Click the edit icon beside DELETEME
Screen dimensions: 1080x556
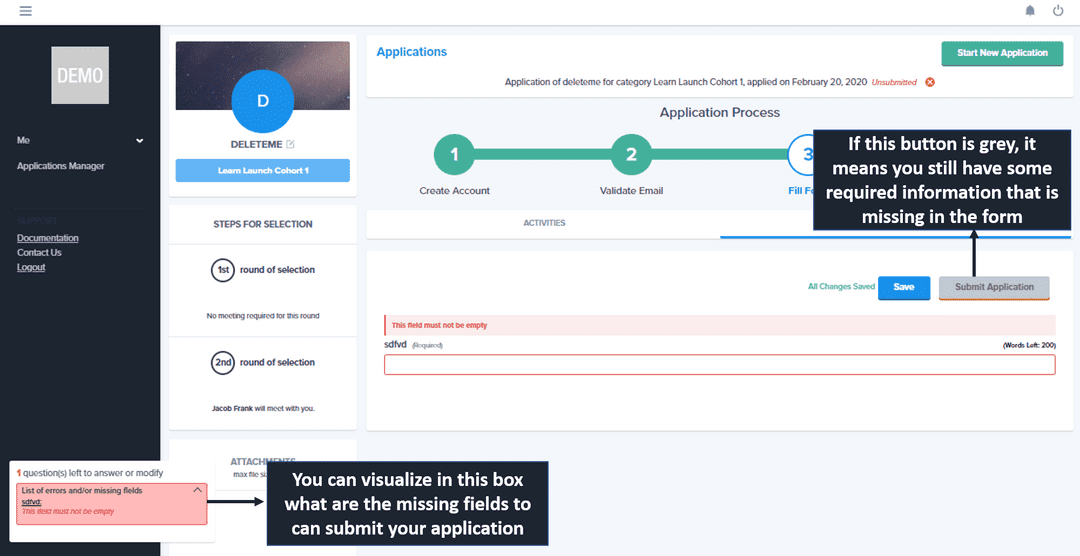[290, 144]
